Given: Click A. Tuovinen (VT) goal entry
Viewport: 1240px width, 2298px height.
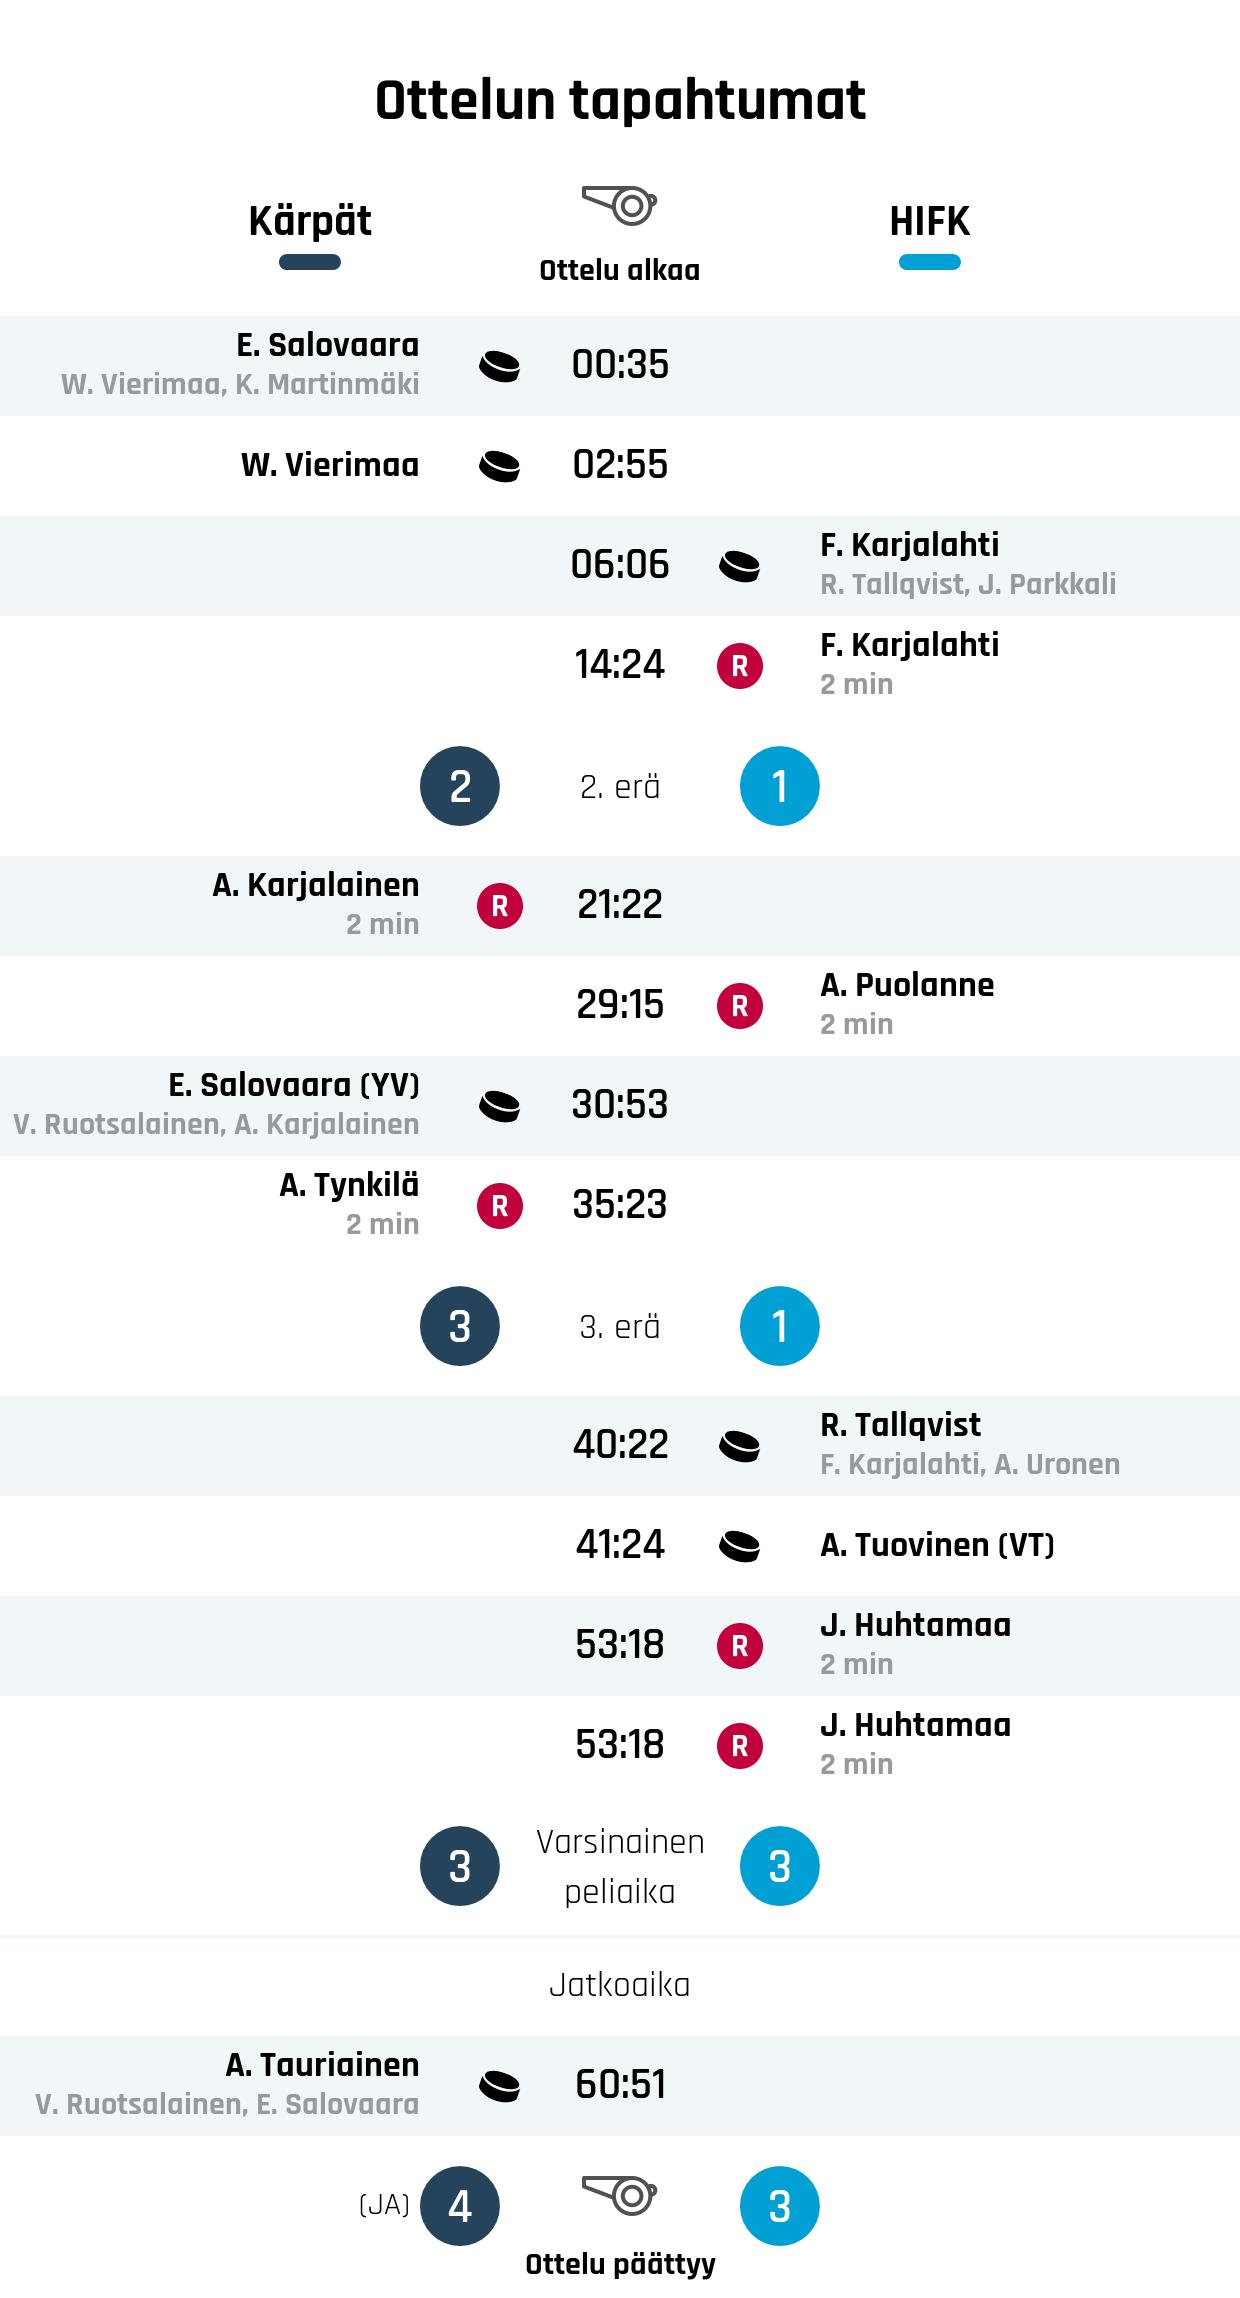Looking at the screenshot, I should [937, 1546].
